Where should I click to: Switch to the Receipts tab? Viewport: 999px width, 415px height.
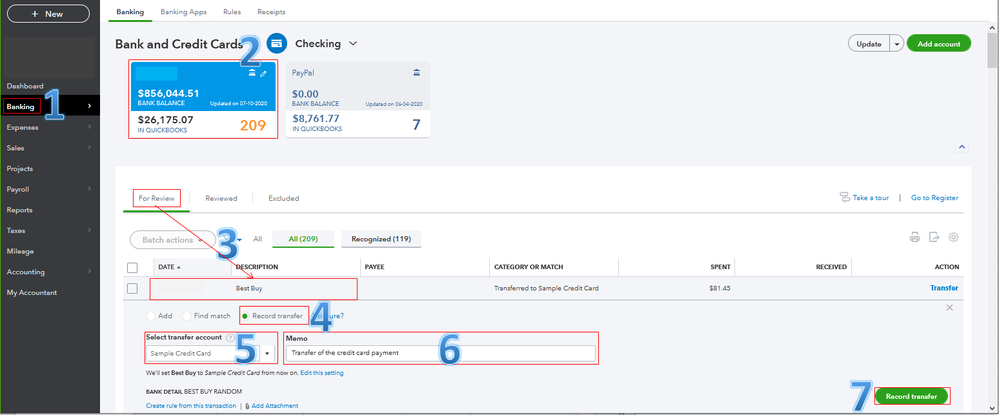point(271,12)
